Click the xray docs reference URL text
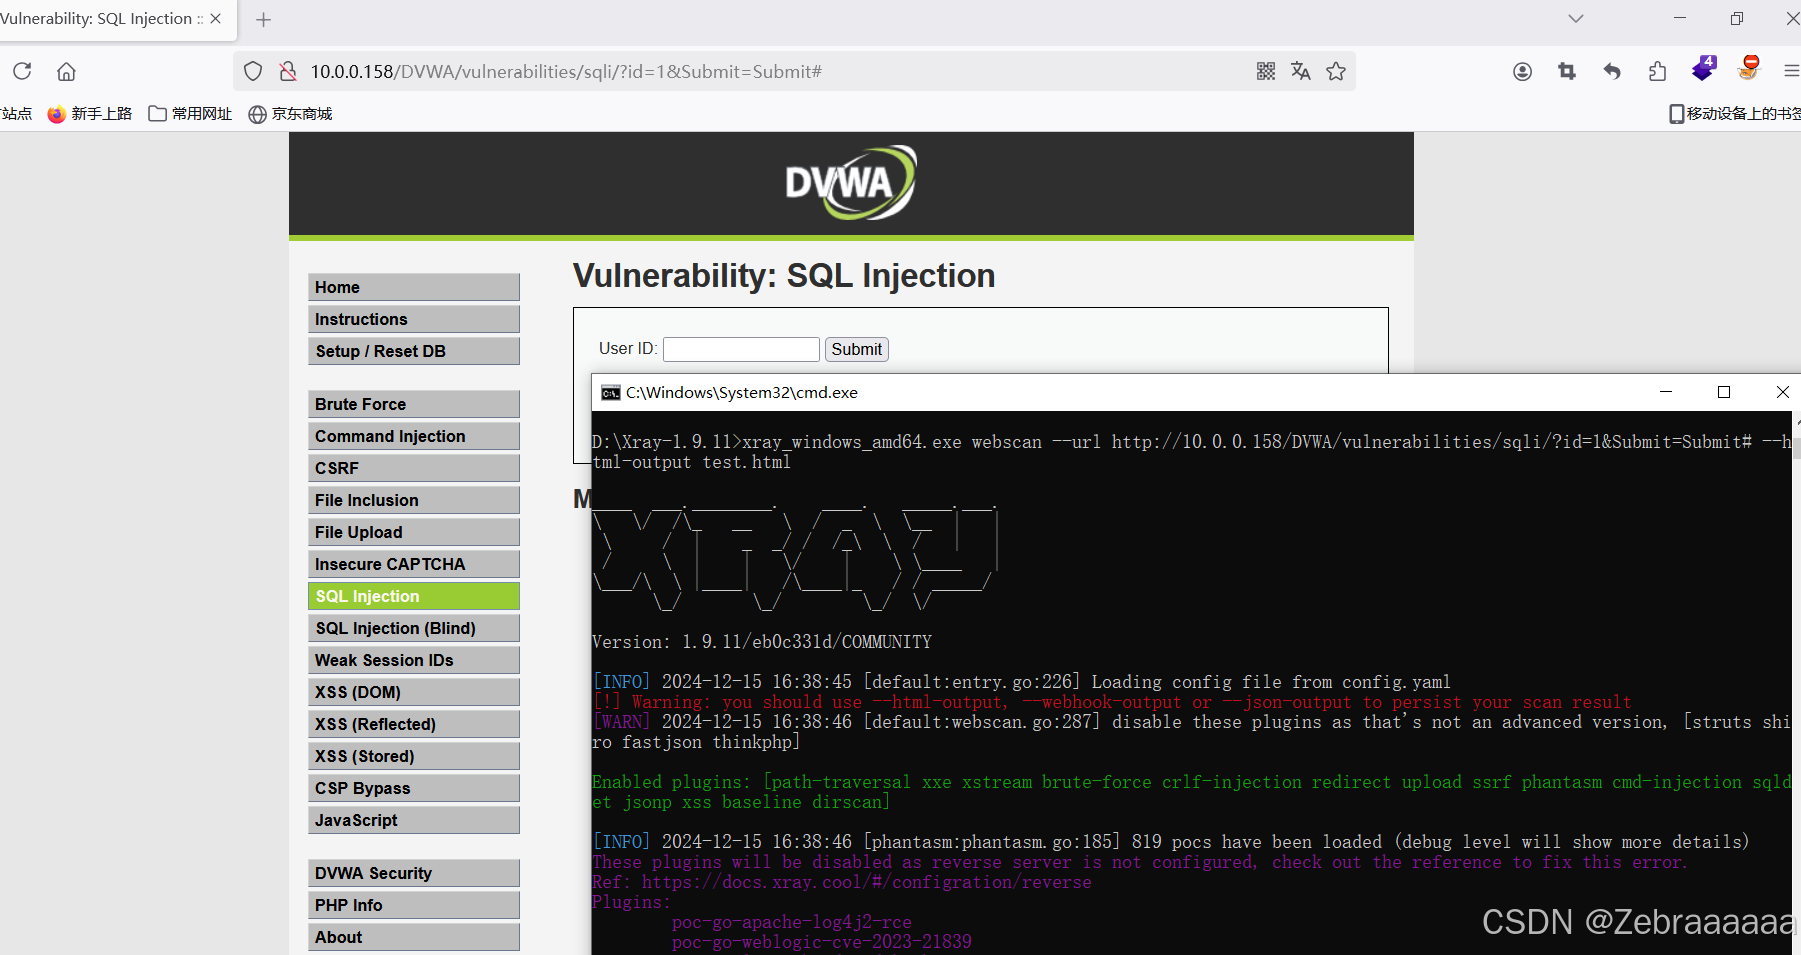1801x955 pixels. click(x=866, y=882)
